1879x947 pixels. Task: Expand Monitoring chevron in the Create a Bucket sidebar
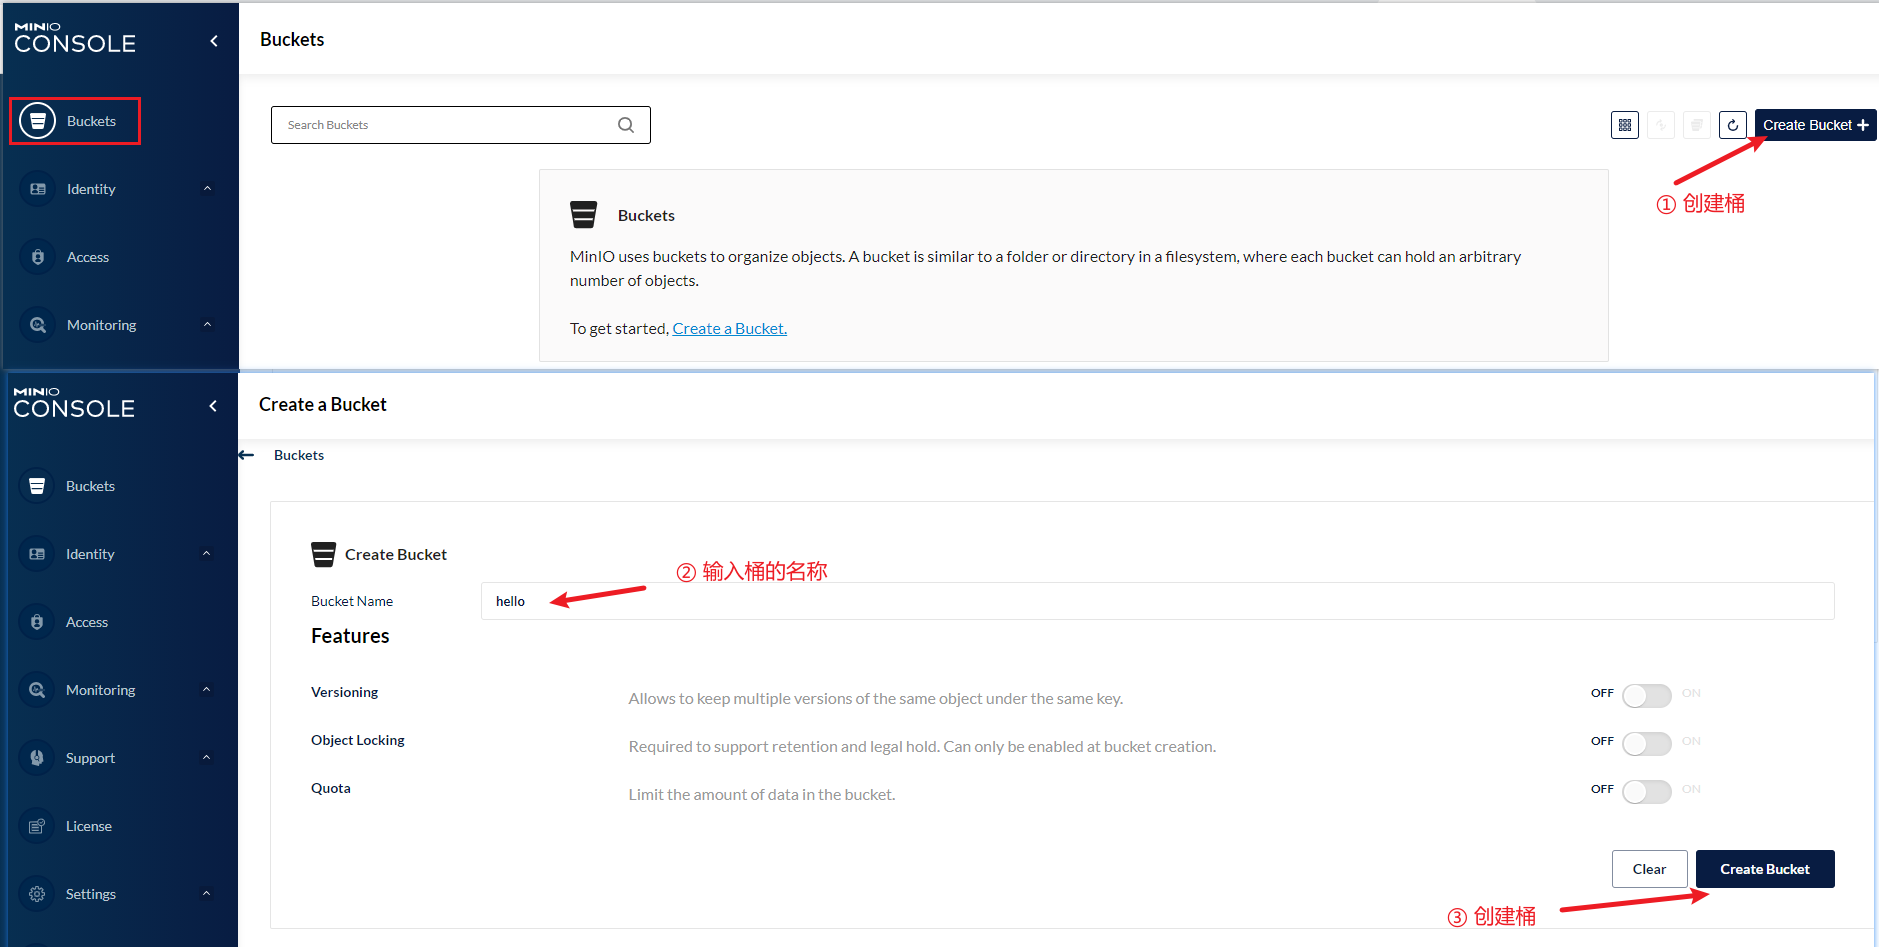coord(206,690)
